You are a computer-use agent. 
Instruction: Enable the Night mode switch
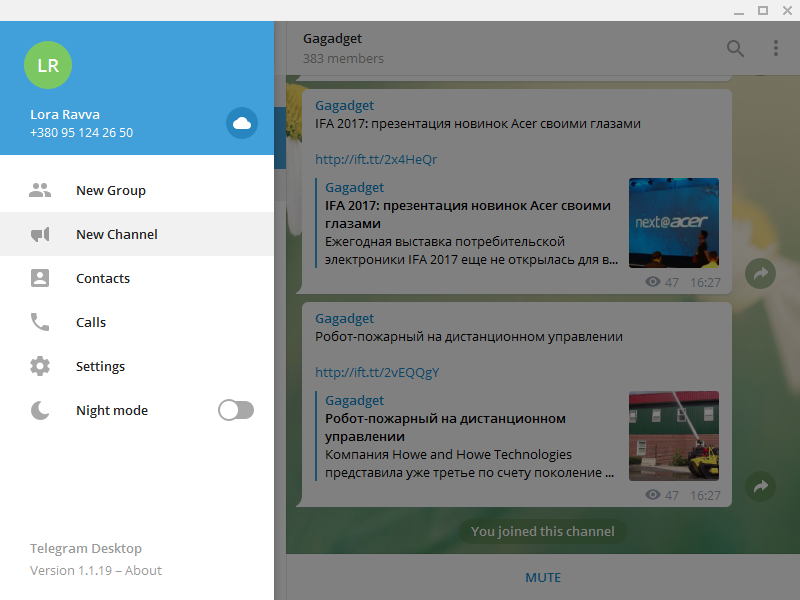pyautogui.click(x=236, y=410)
